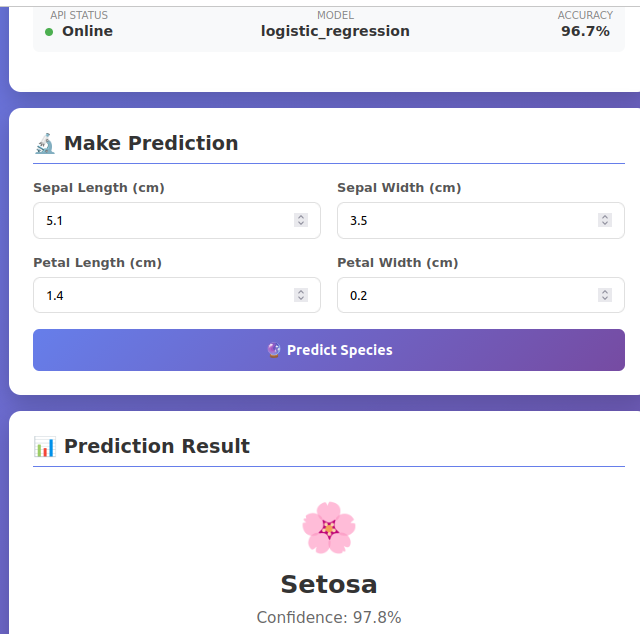Increase Sepal Length with the up arrow
This screenshot has width=640, height=634.
[301, 217]
